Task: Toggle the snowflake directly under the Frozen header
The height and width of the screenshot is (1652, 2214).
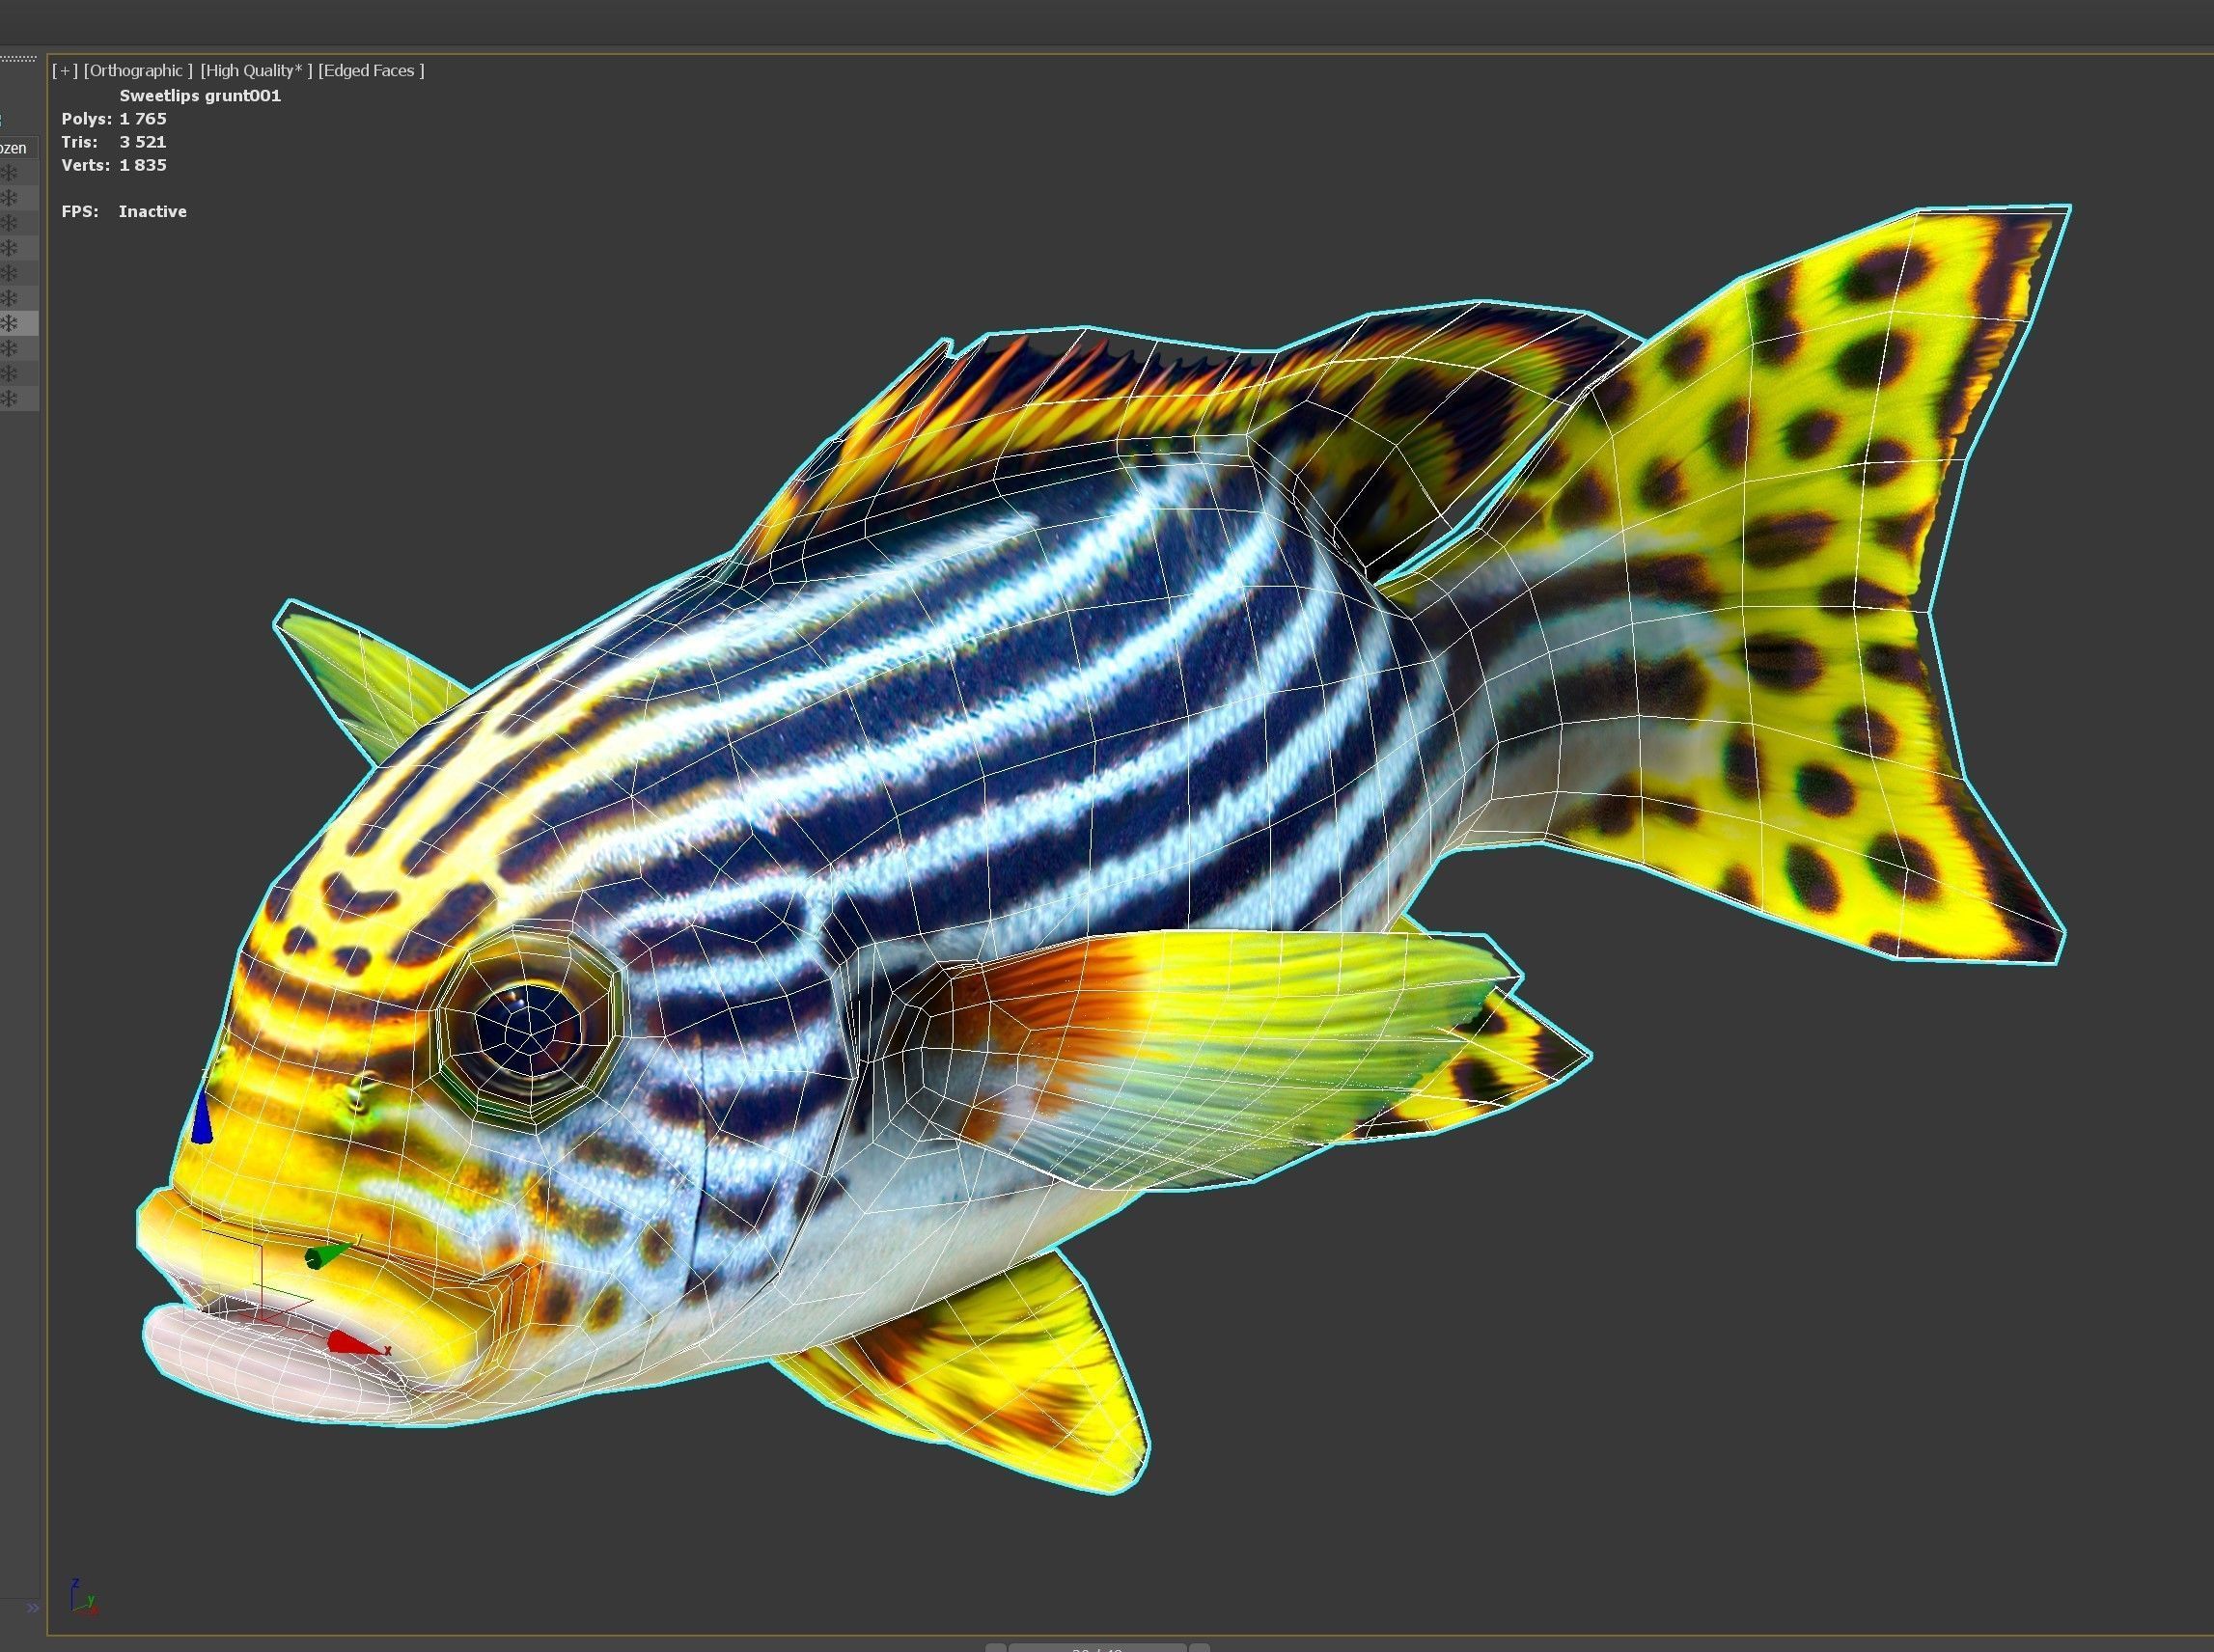Action: click(x=9, y=173)
